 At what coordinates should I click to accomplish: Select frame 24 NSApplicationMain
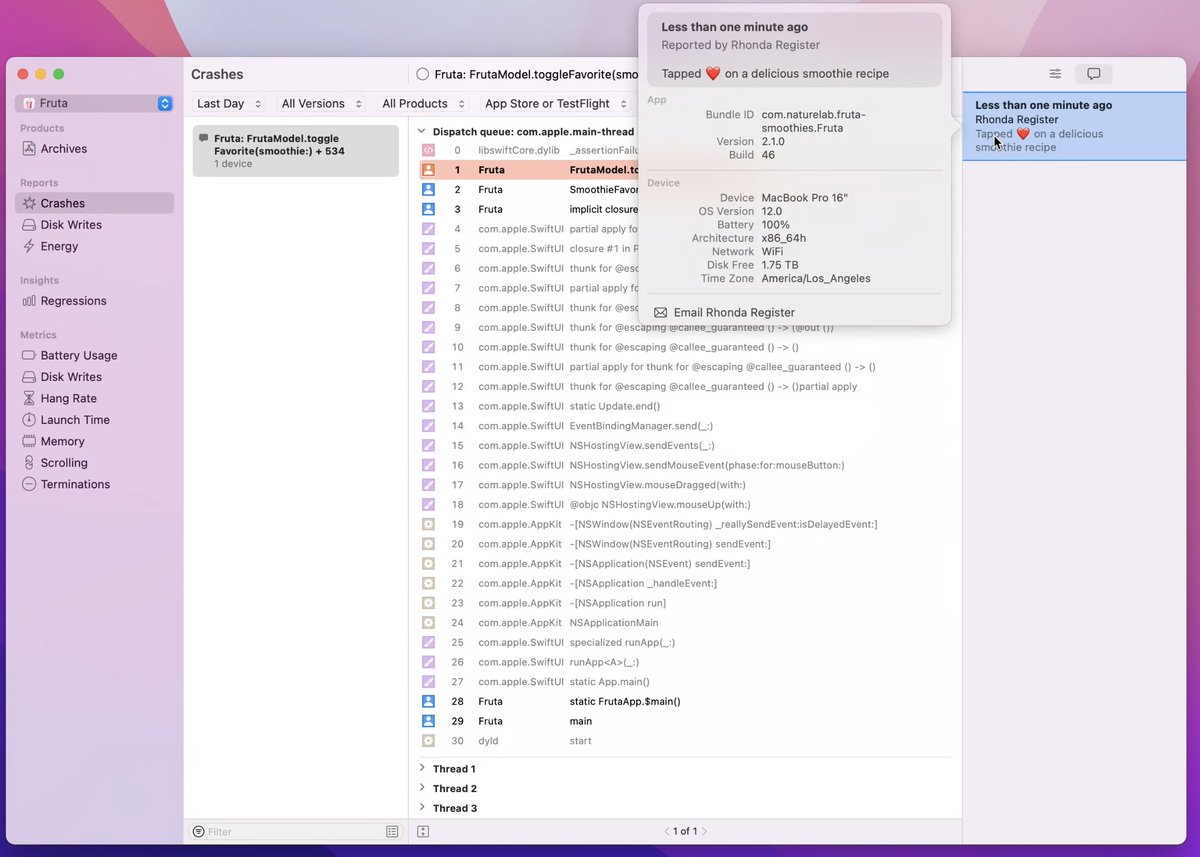[685, 623]
